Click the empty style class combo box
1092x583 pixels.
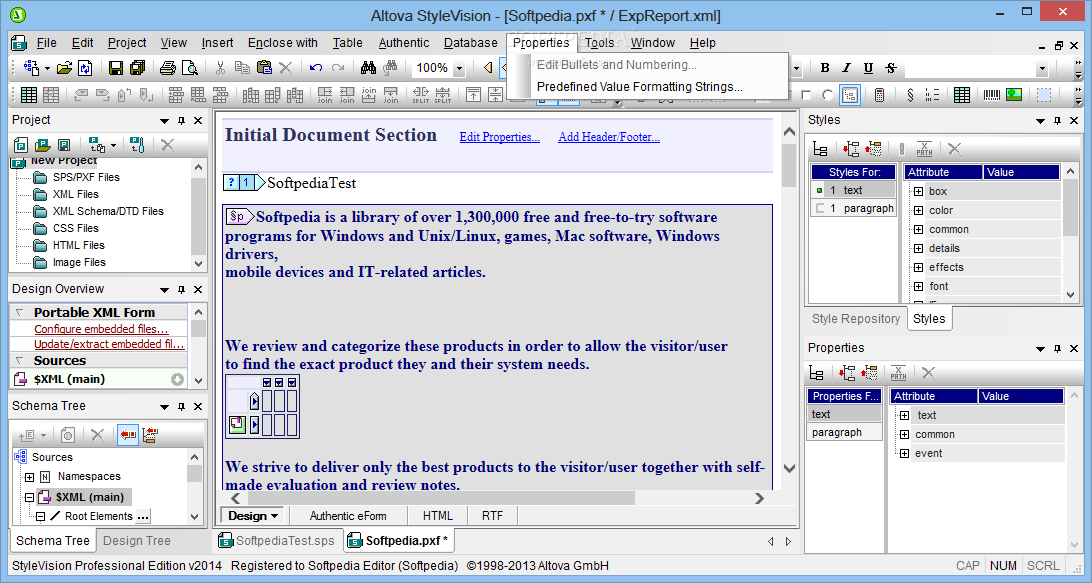976,68
